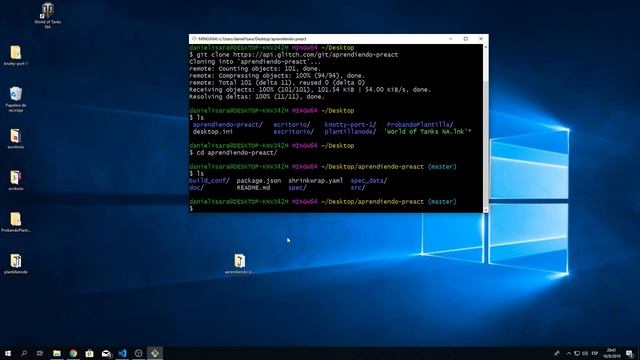Open the volume control tray icon
The image size is (640, 360).
[585, 353]
